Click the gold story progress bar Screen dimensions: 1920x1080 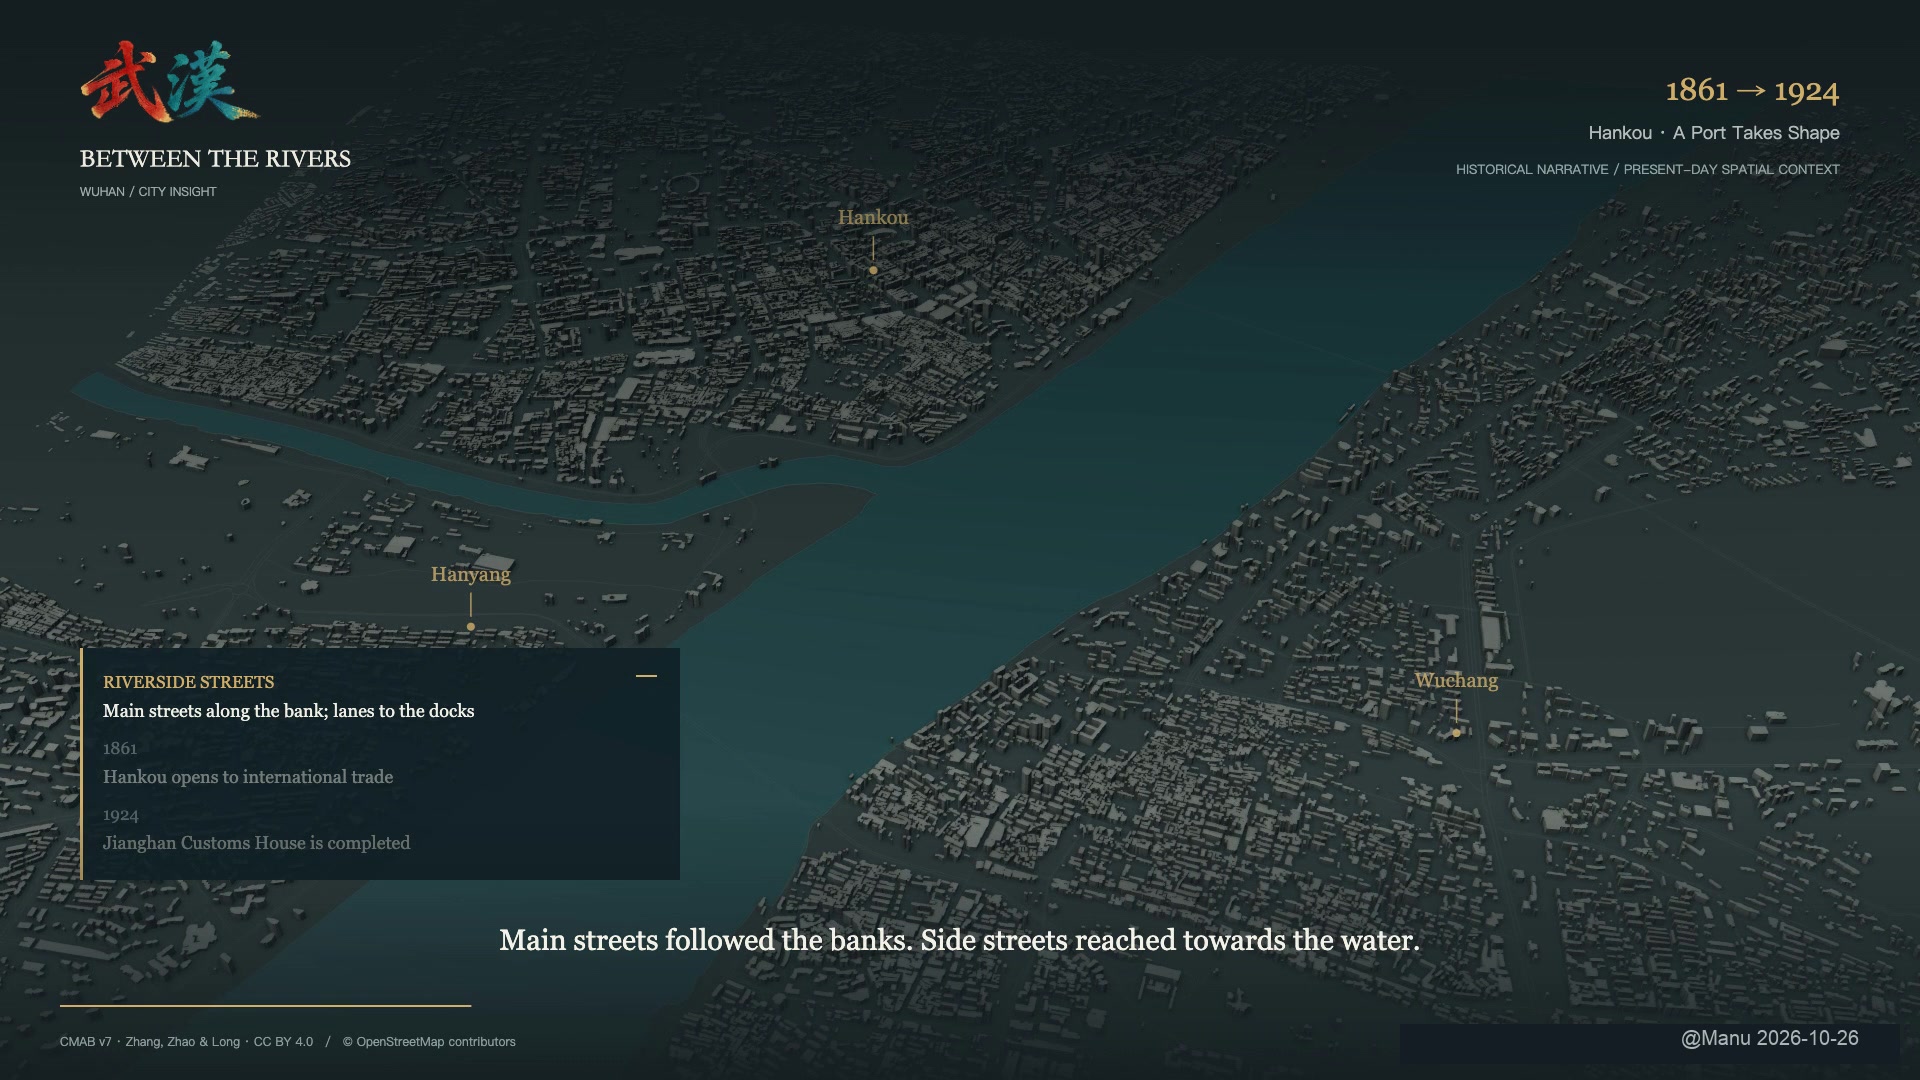(265, 1005)
